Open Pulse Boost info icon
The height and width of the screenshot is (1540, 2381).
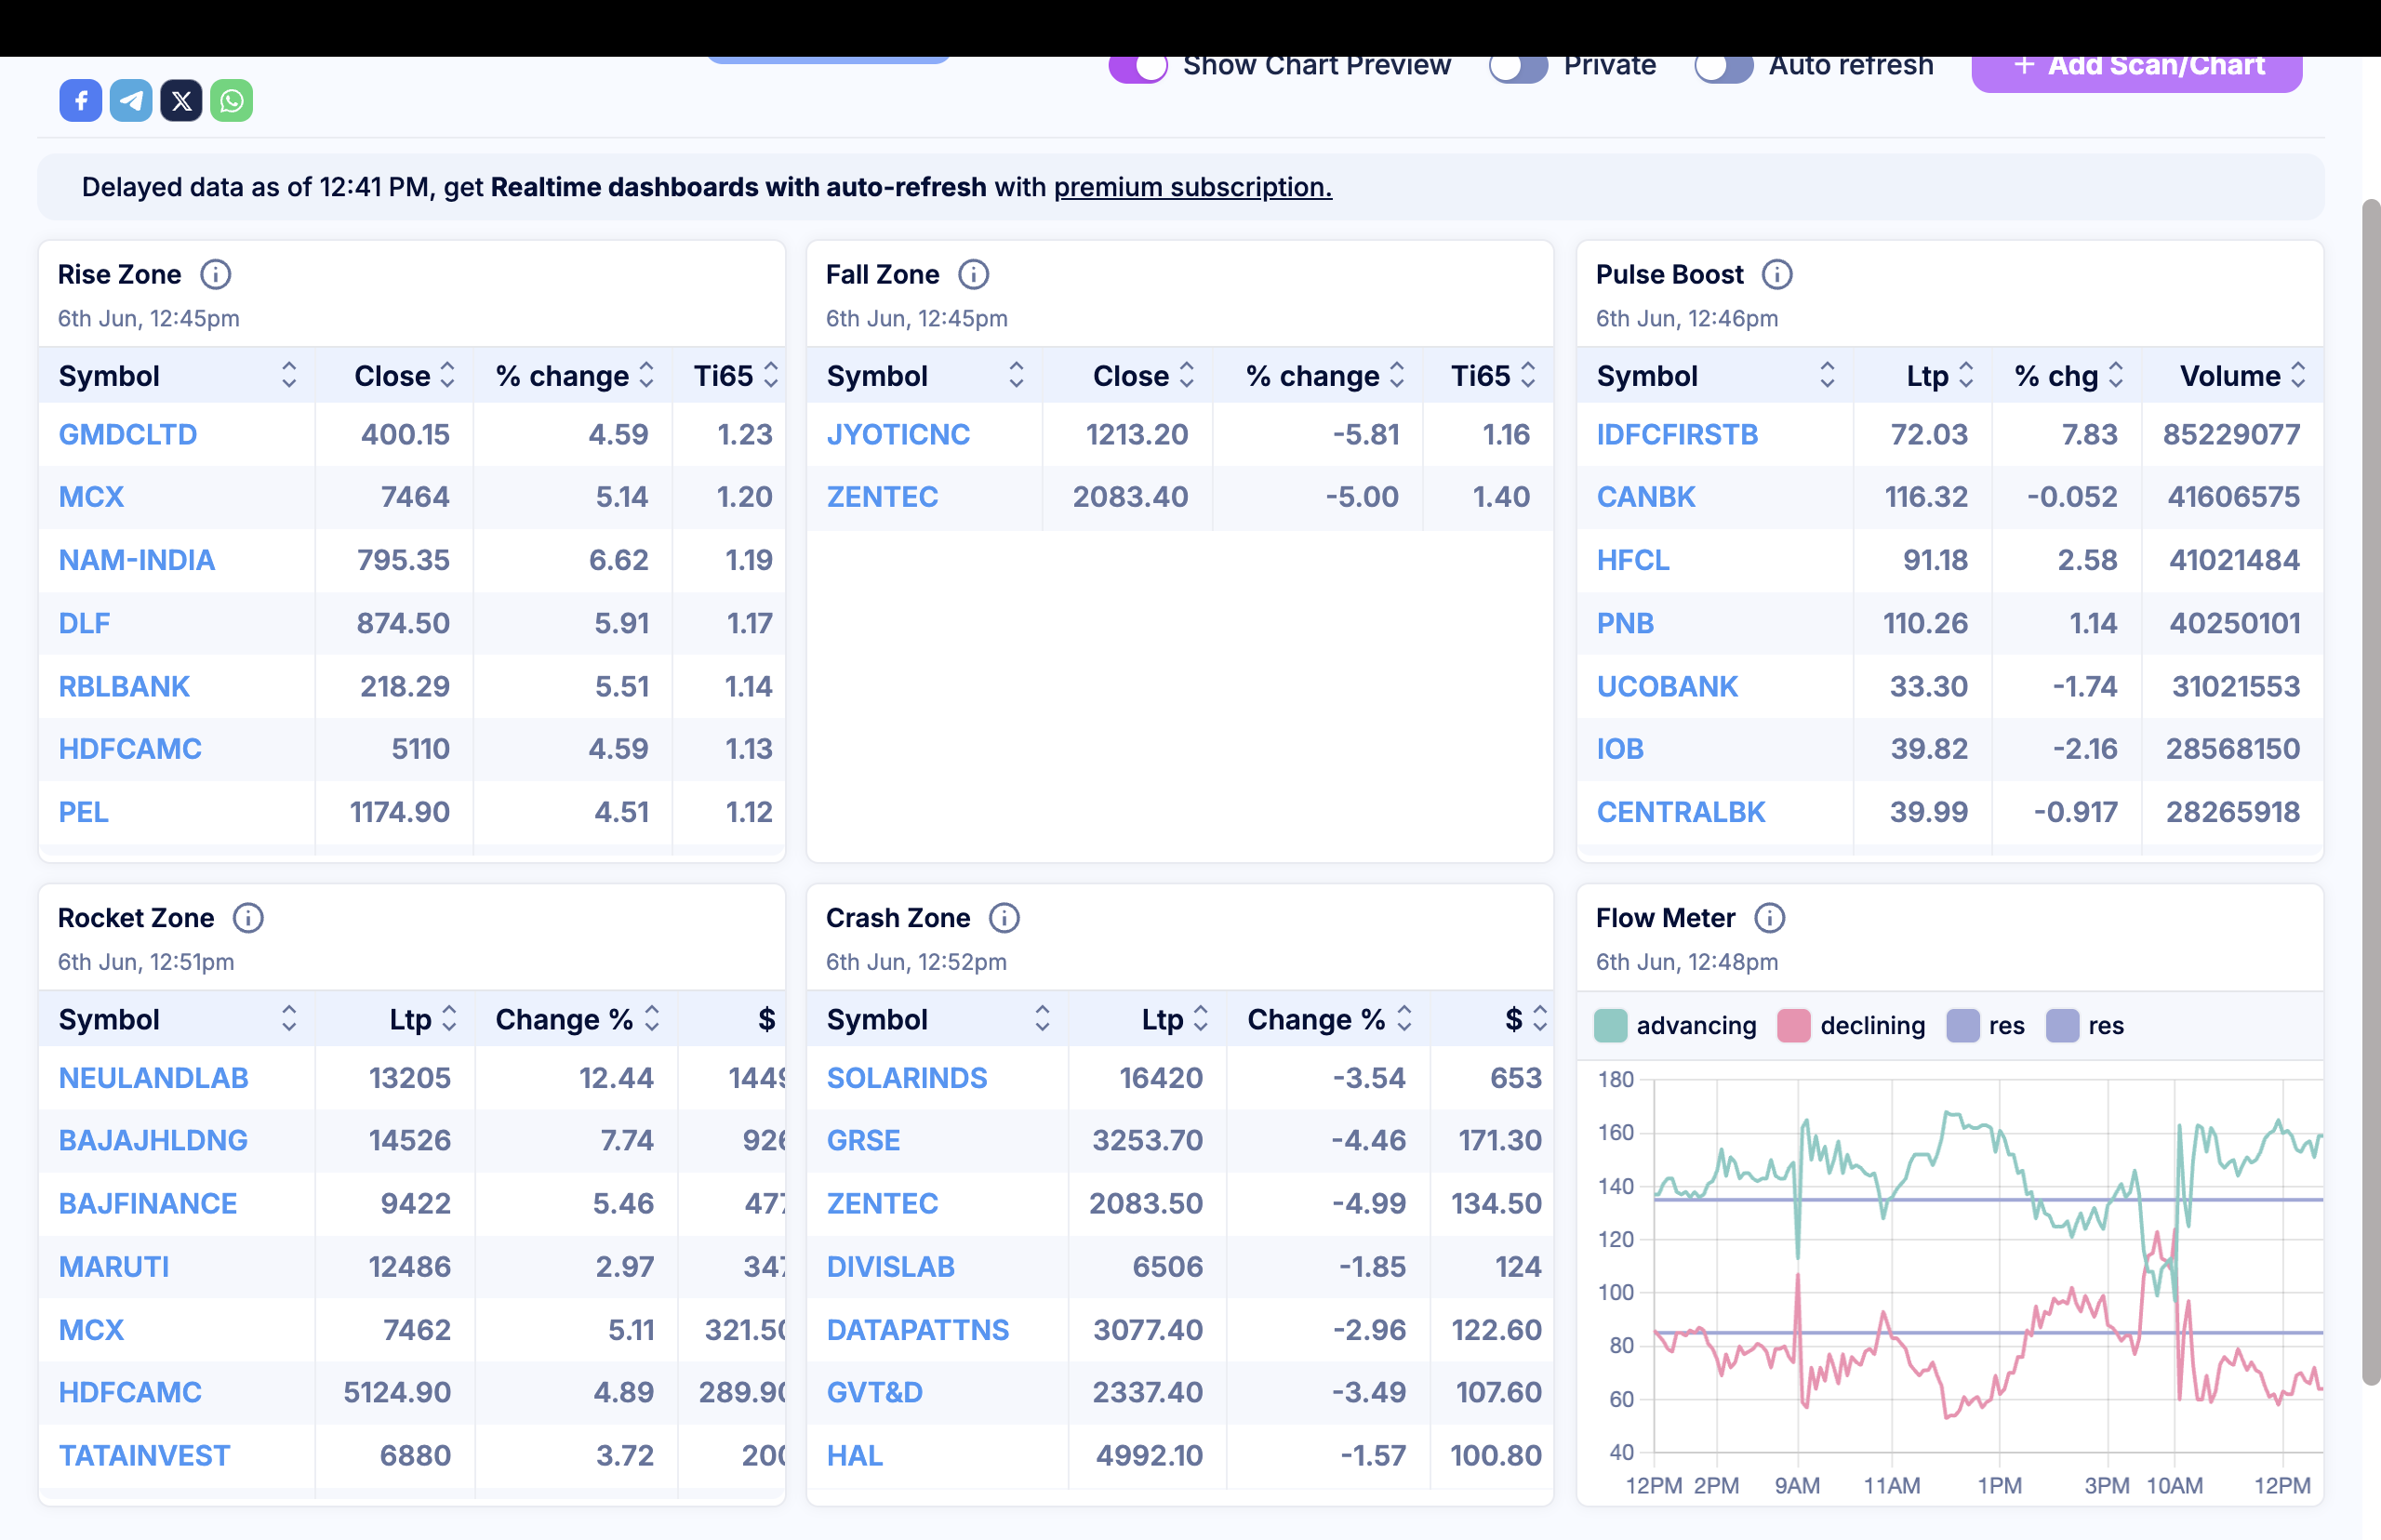point(1777,274)
